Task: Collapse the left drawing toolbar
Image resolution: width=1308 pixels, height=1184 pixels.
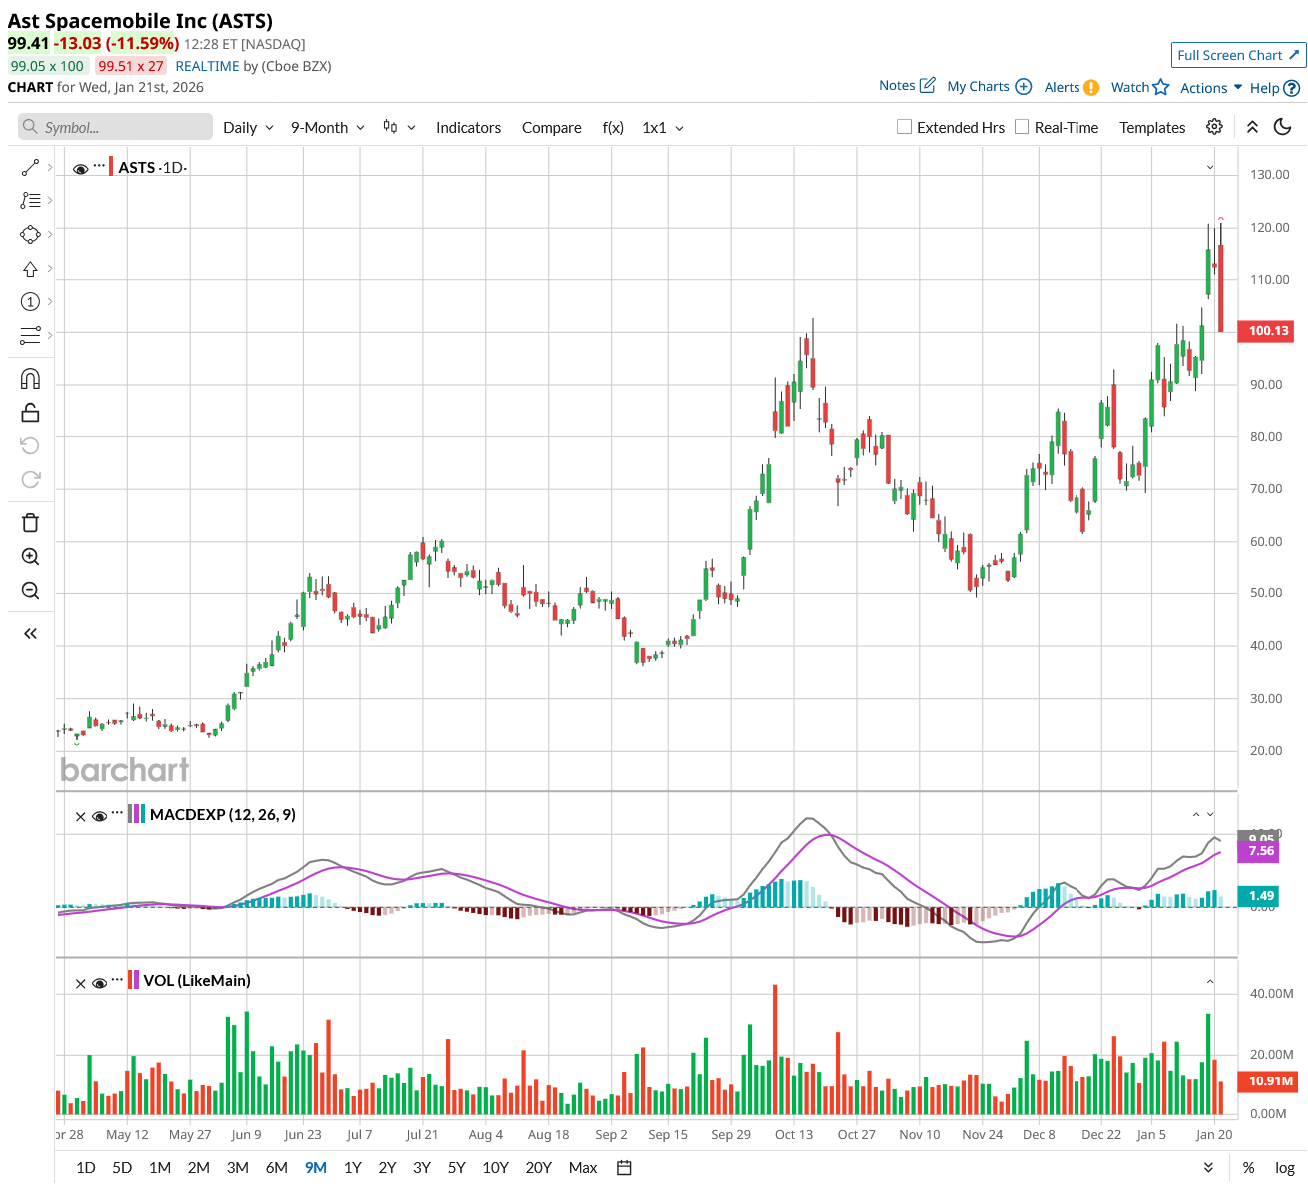Action: tap(30, 633)
